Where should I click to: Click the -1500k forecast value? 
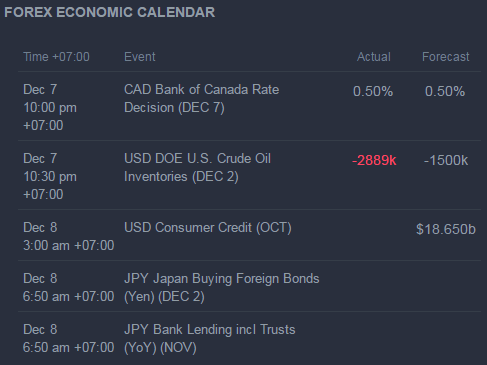tap(446, 160)
